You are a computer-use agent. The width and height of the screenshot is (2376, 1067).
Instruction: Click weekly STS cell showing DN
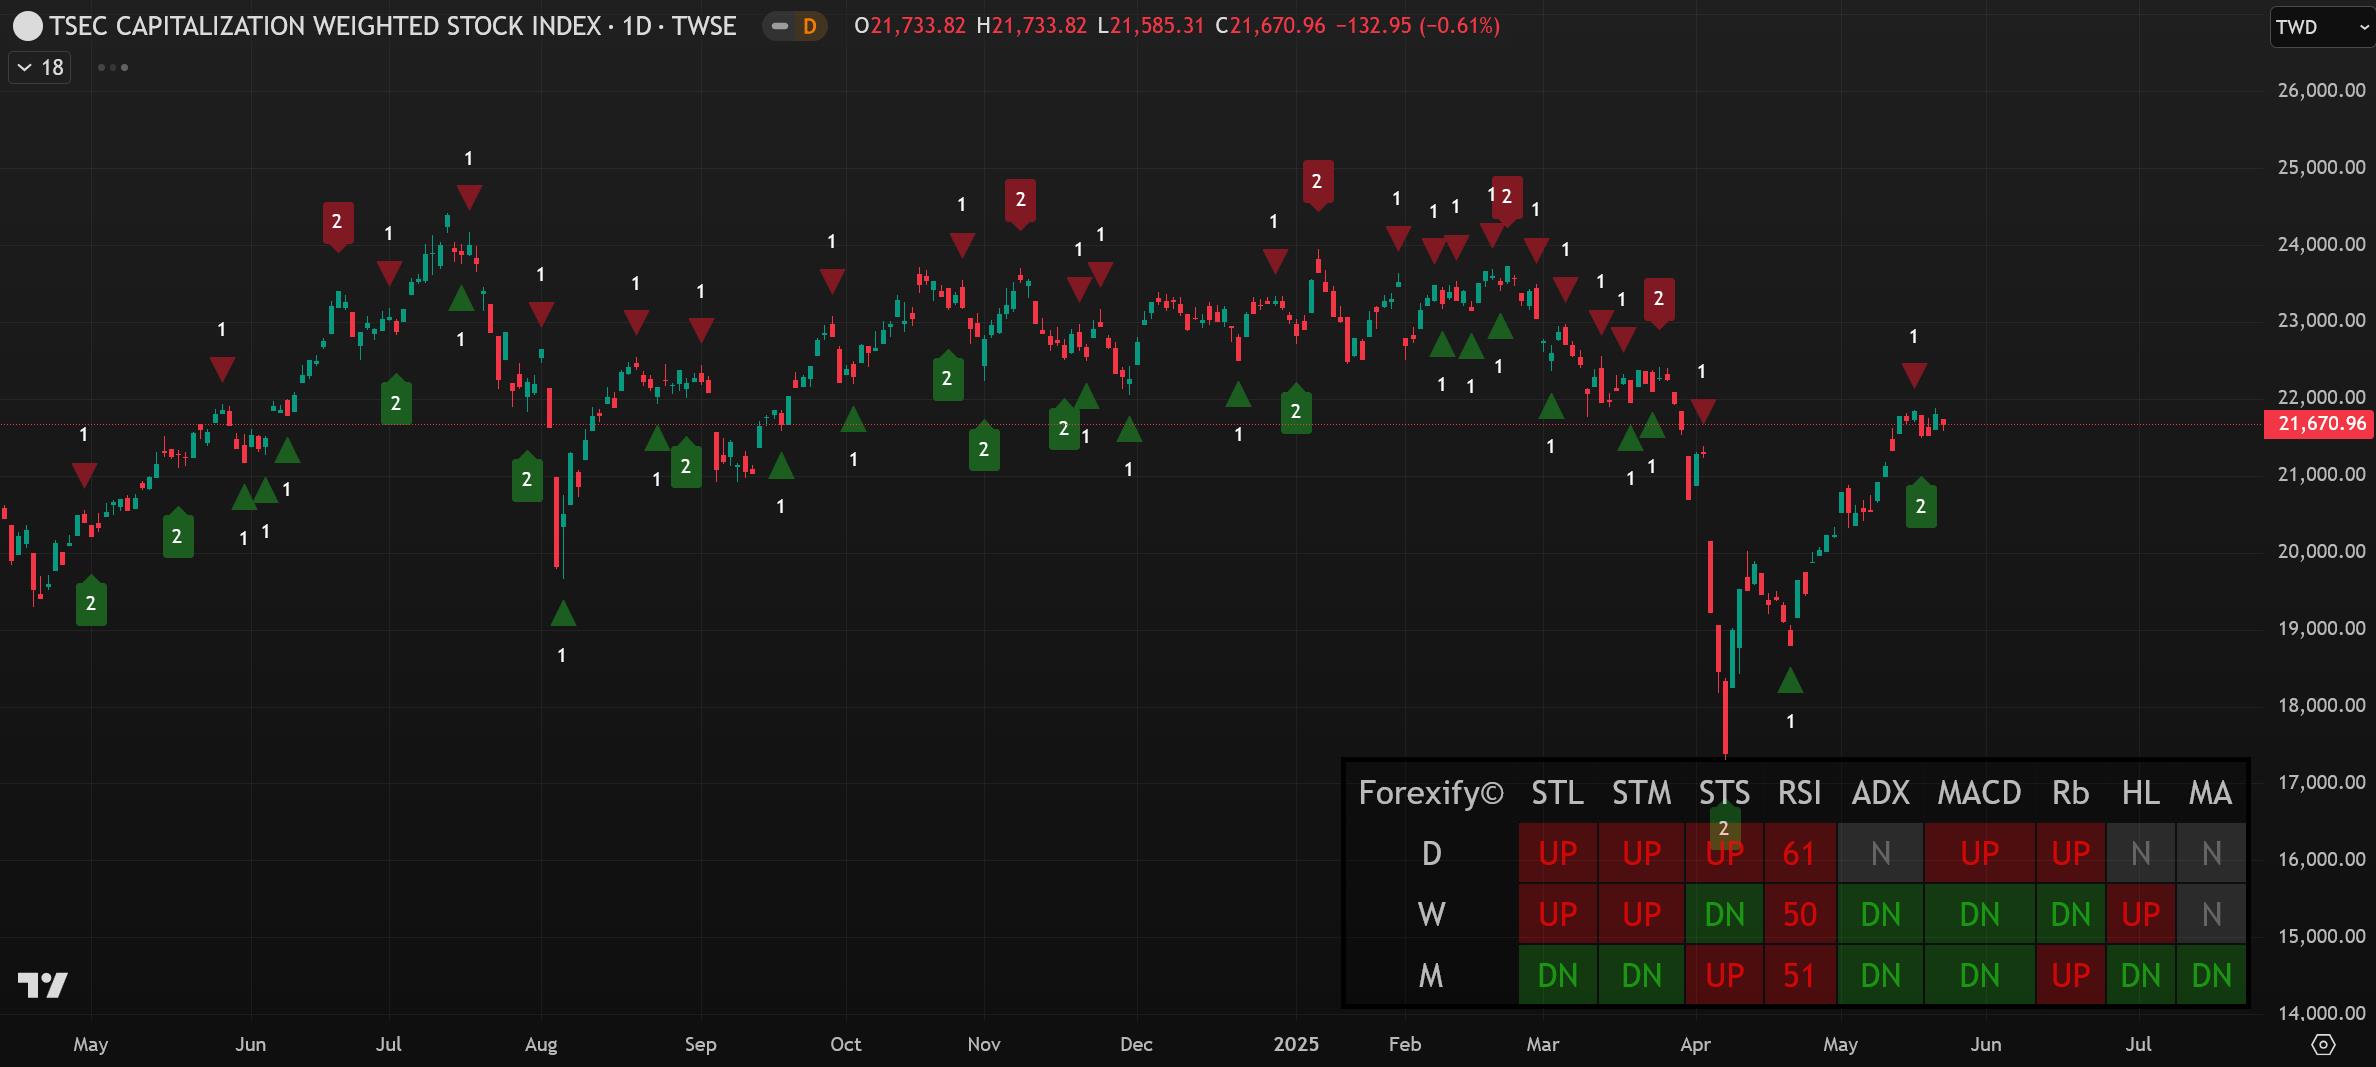1724,914
